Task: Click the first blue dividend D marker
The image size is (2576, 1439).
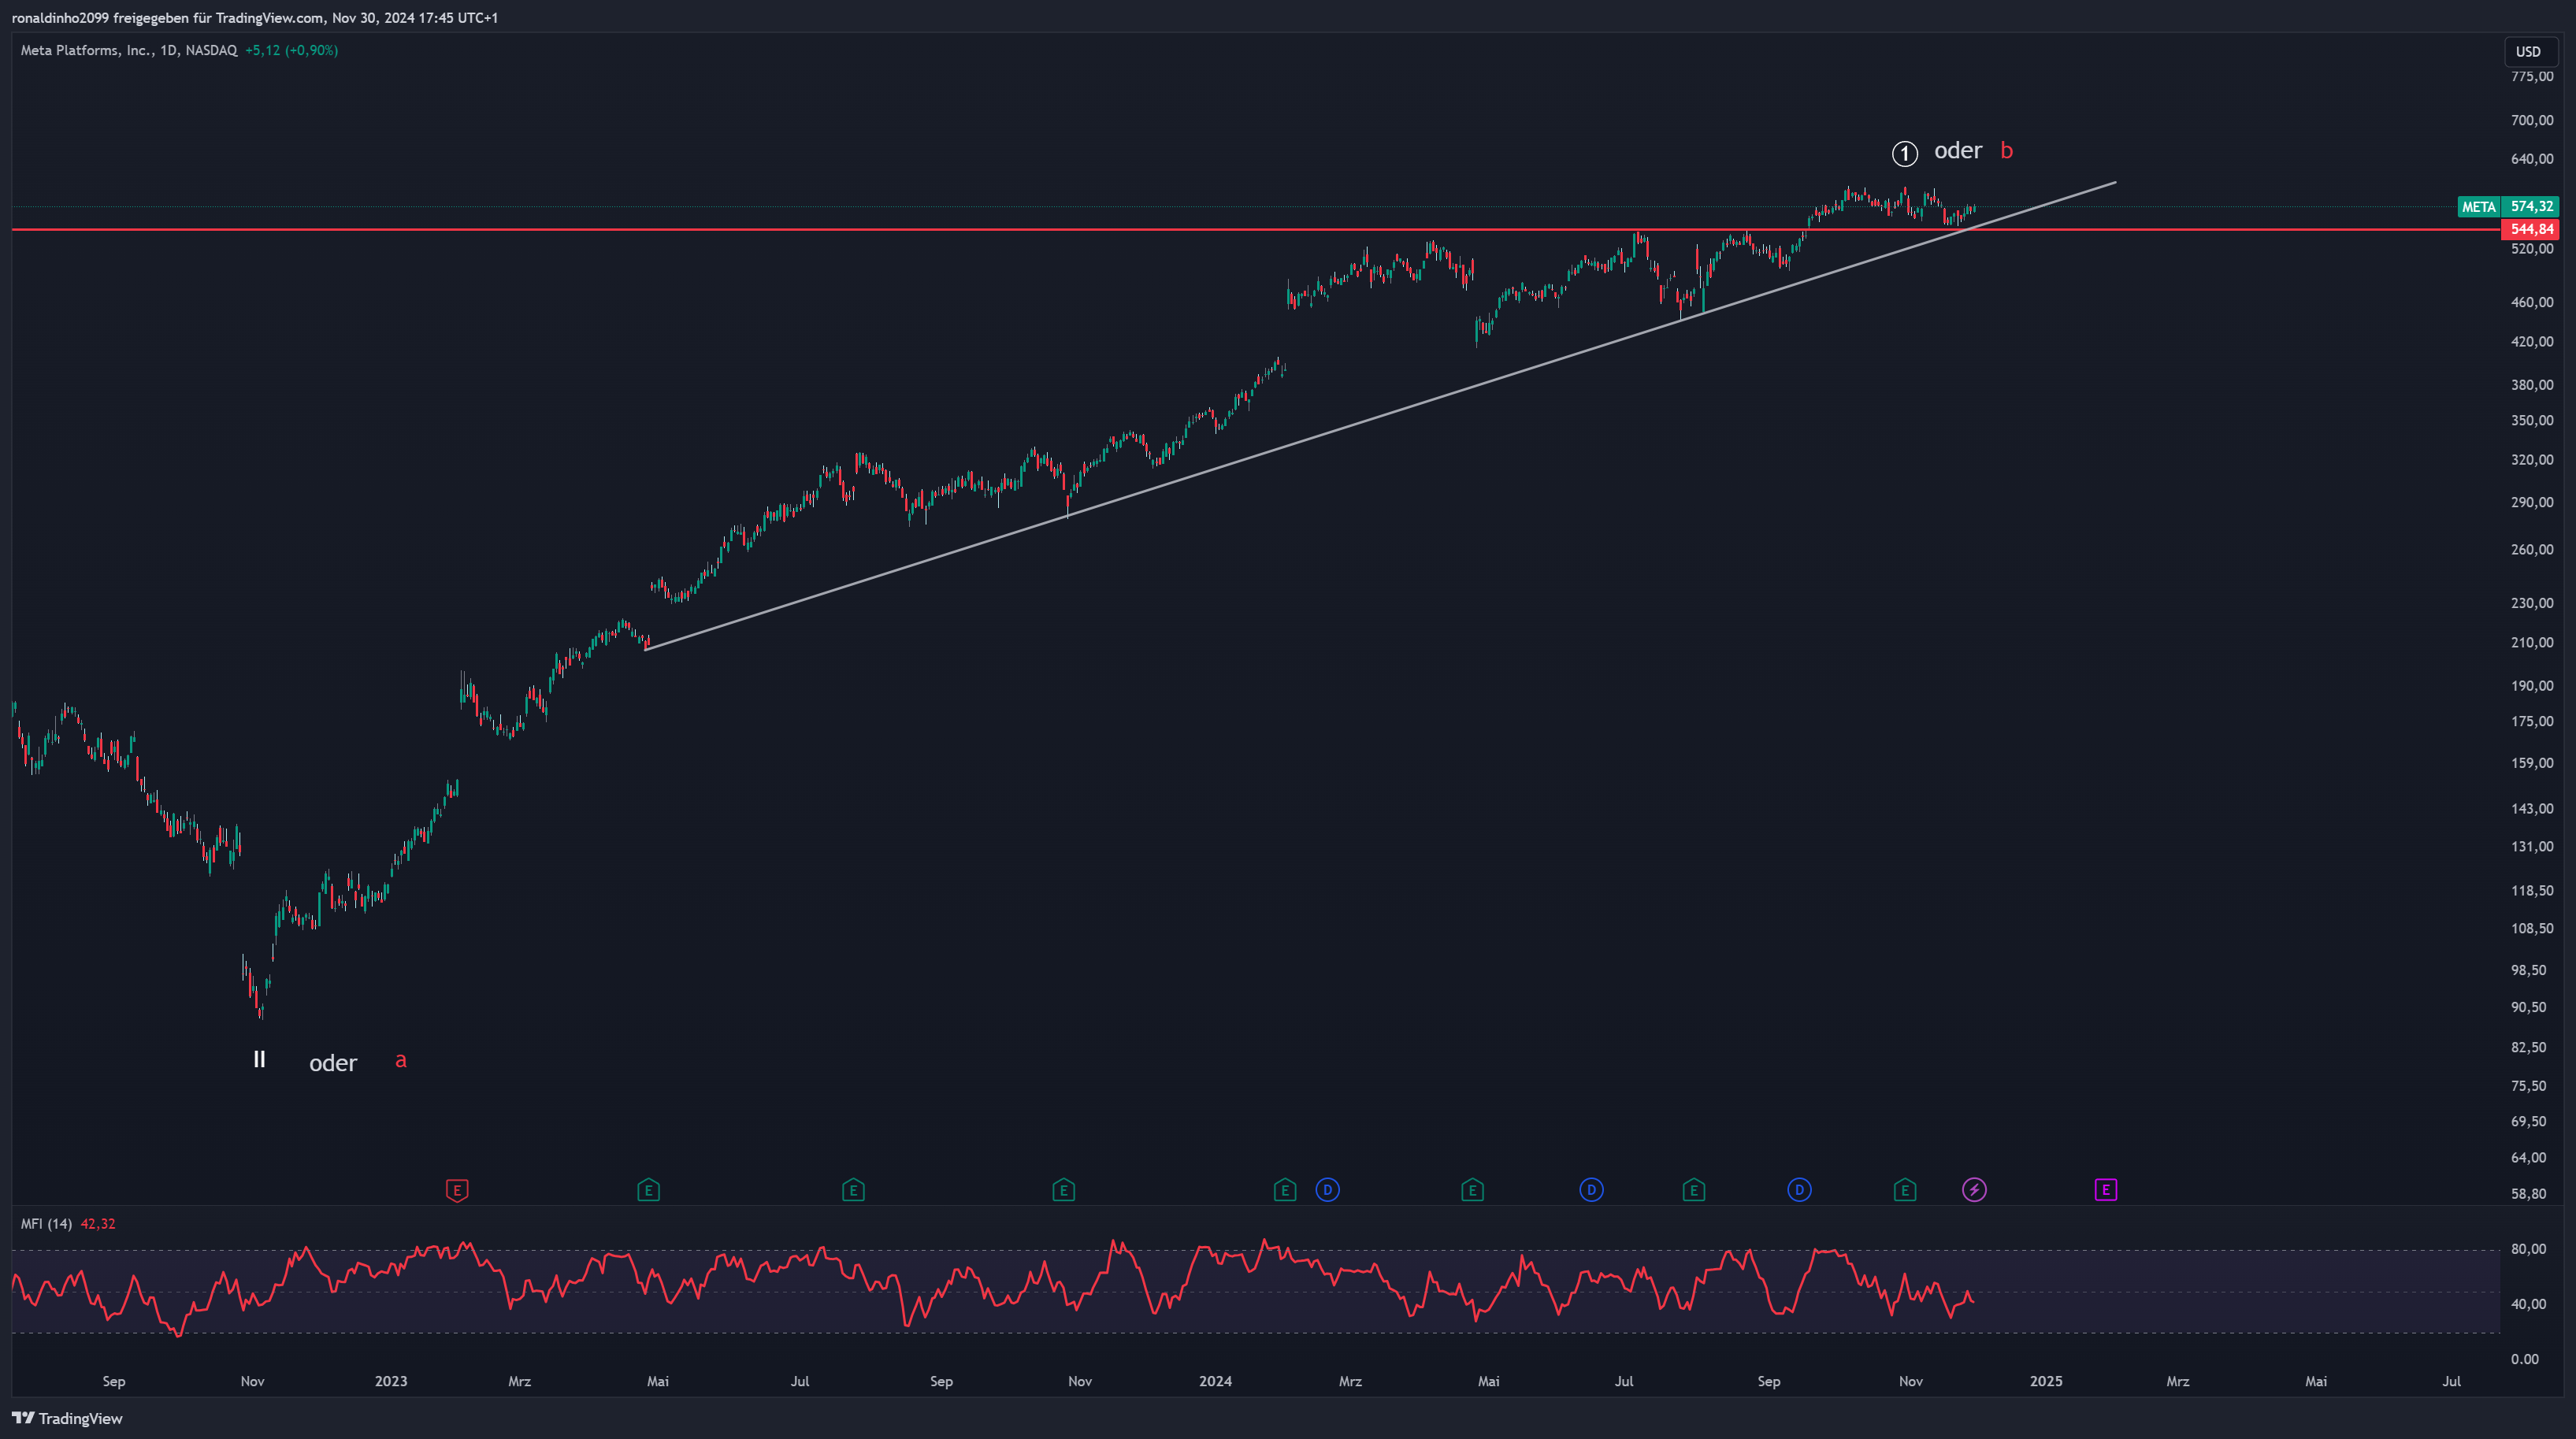Action: [1327, 1190]
